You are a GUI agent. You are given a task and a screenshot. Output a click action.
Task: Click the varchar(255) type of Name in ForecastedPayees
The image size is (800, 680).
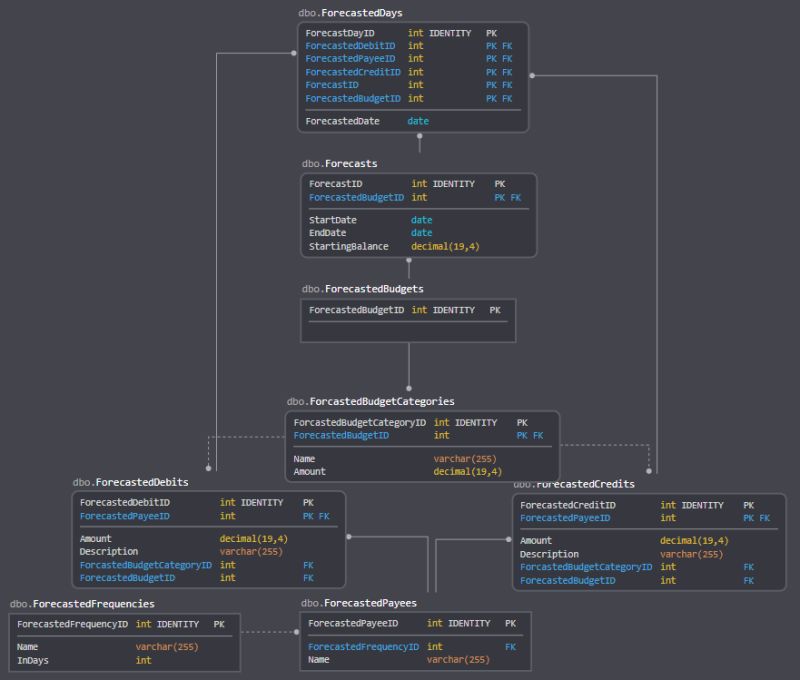pos(461,659)
